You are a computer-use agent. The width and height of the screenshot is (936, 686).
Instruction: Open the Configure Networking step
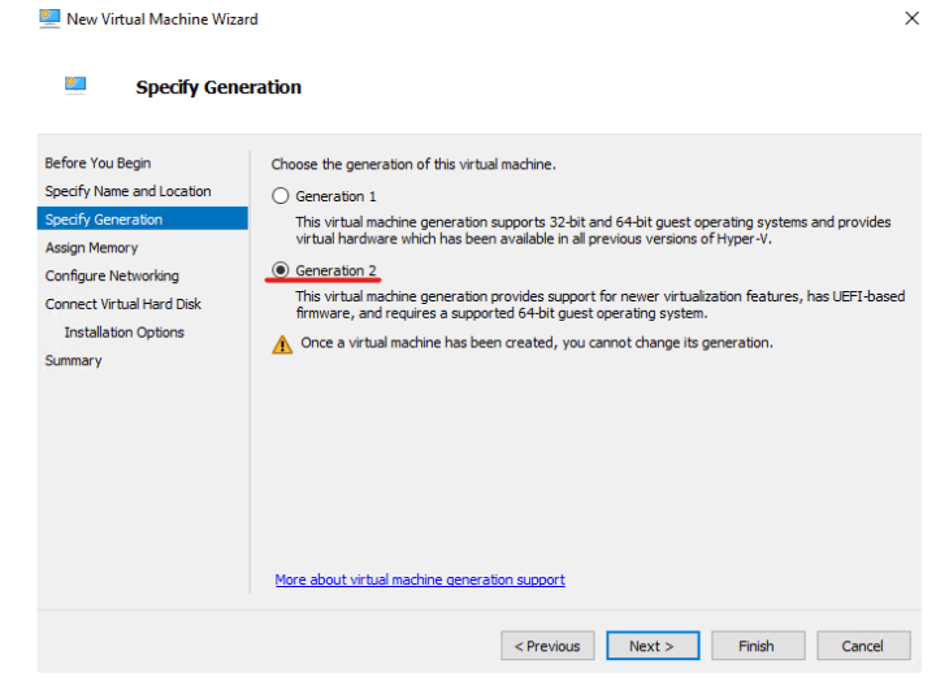(x=112, y=276)
